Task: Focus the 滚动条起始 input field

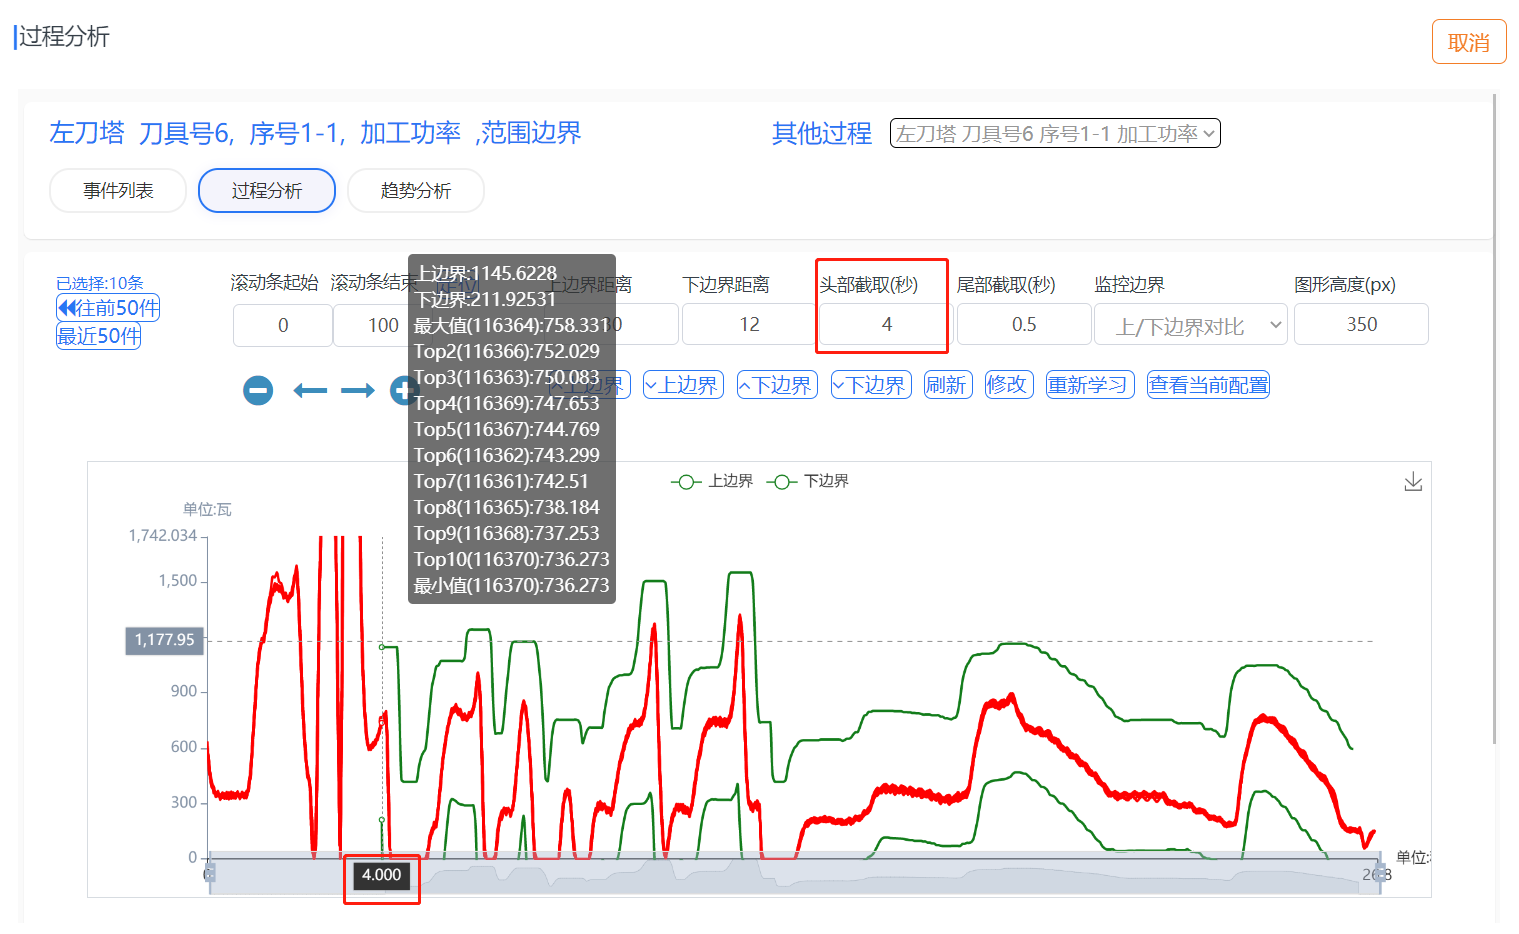Action: (x=283, y=325)
